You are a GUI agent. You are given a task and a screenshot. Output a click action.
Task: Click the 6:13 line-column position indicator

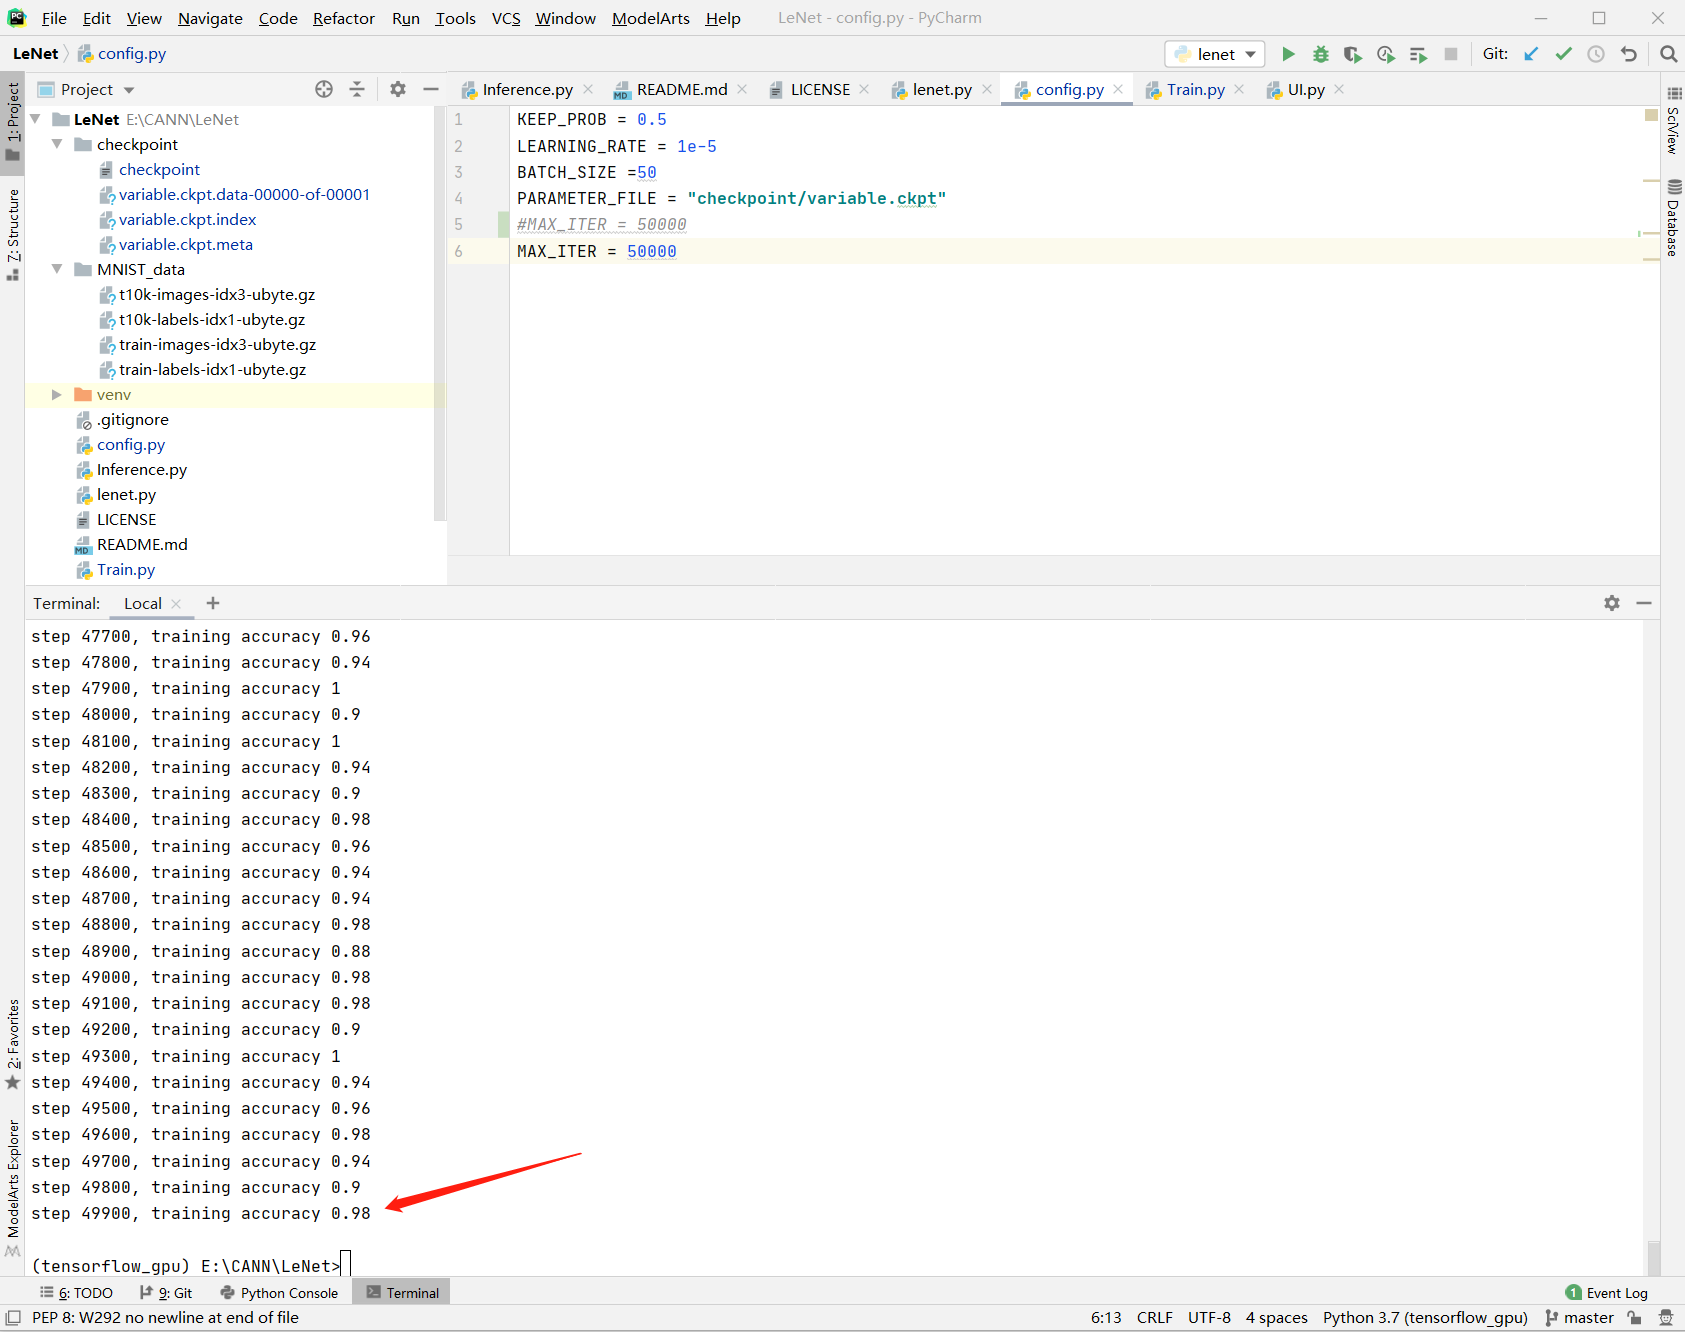(x=1106, y=1318)
